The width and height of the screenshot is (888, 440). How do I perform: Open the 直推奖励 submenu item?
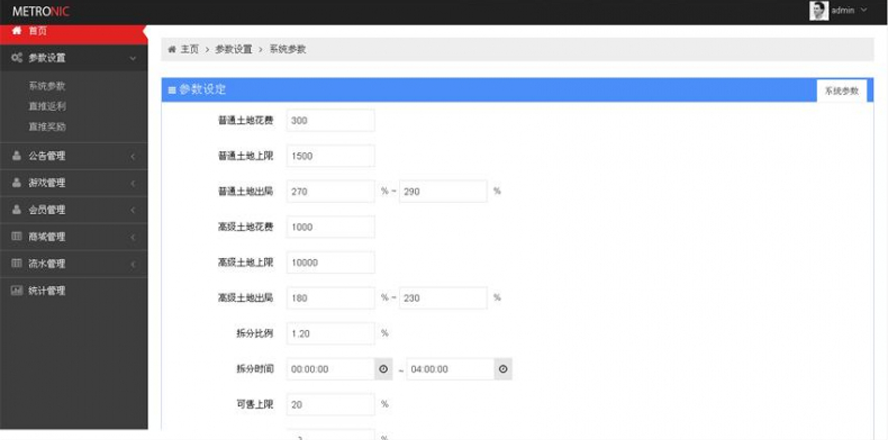pyautogui.click(x=47, y=127)
